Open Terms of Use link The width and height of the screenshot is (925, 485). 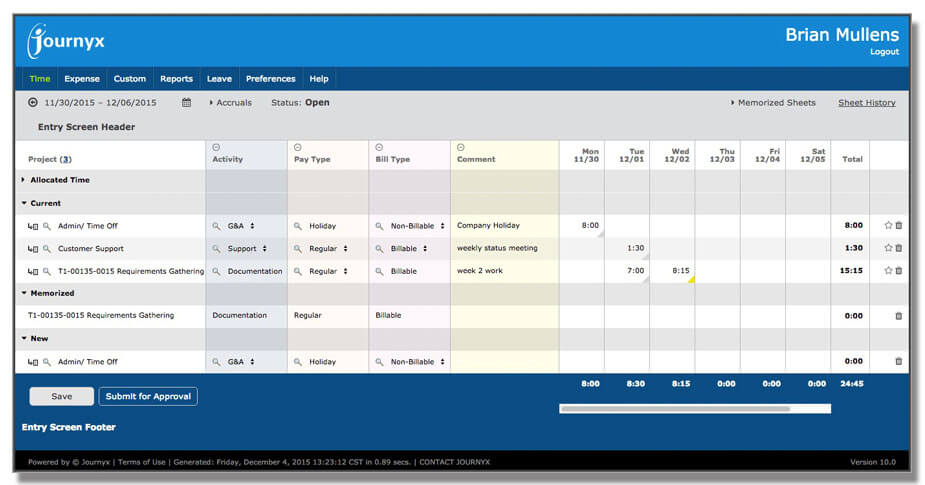[x=142, y=462]
